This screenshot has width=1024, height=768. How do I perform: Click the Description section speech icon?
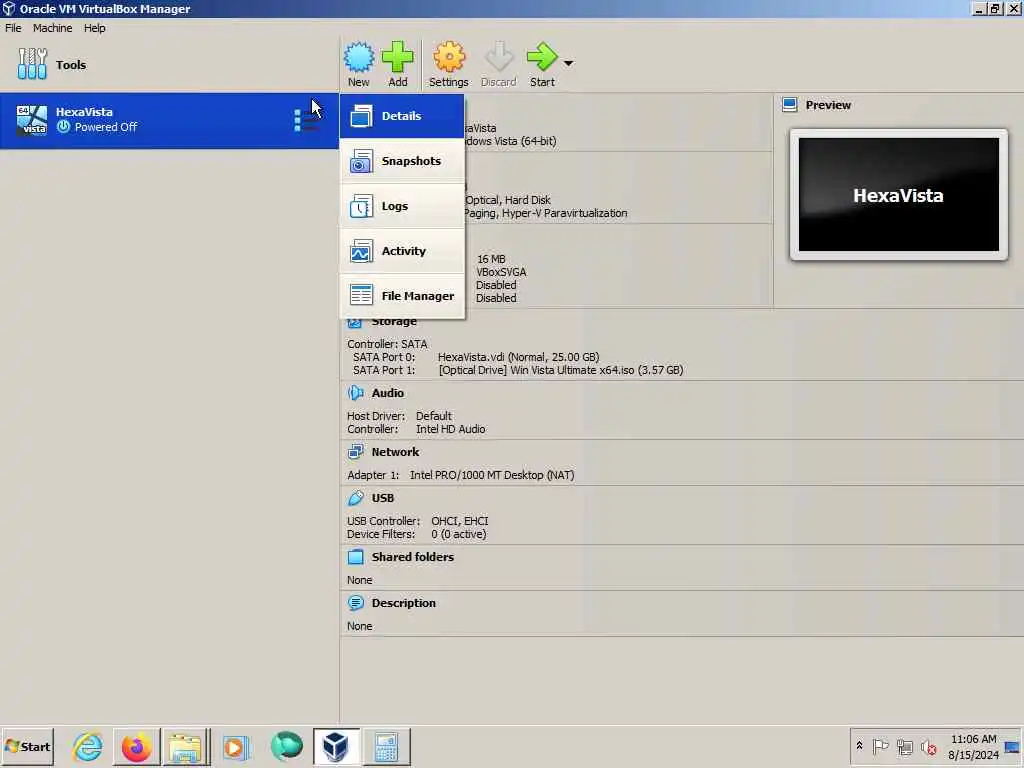(356, 602)
